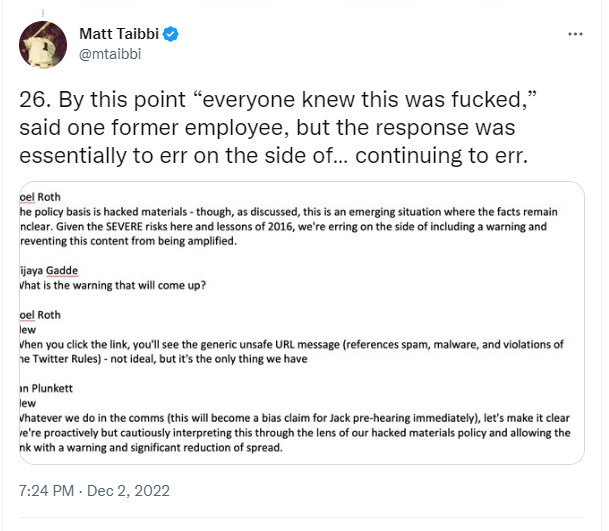609x531 pixels.
Task: Click the line asking about the warning
Action: [113, 286]
